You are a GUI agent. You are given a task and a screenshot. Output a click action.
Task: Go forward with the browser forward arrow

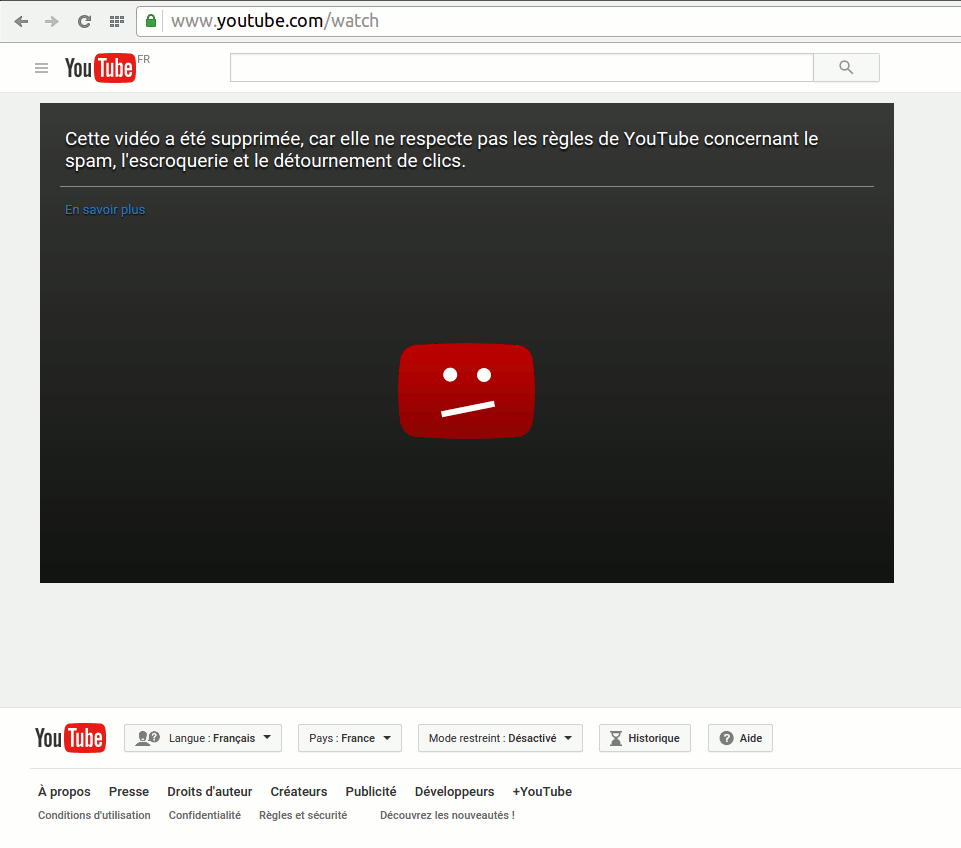click(x=52, y=21)
